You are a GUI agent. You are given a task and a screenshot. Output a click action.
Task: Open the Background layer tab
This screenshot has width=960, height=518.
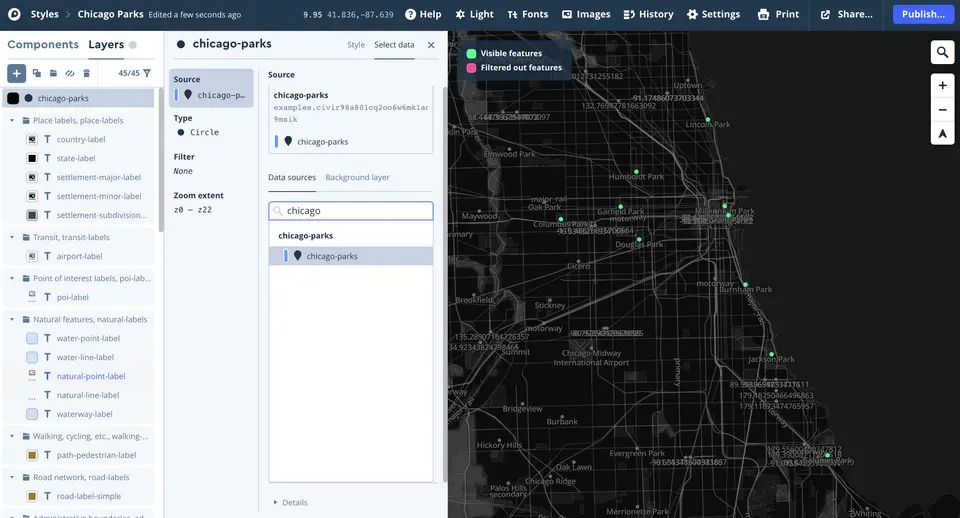pyautogui.click(x=357, y=178)
